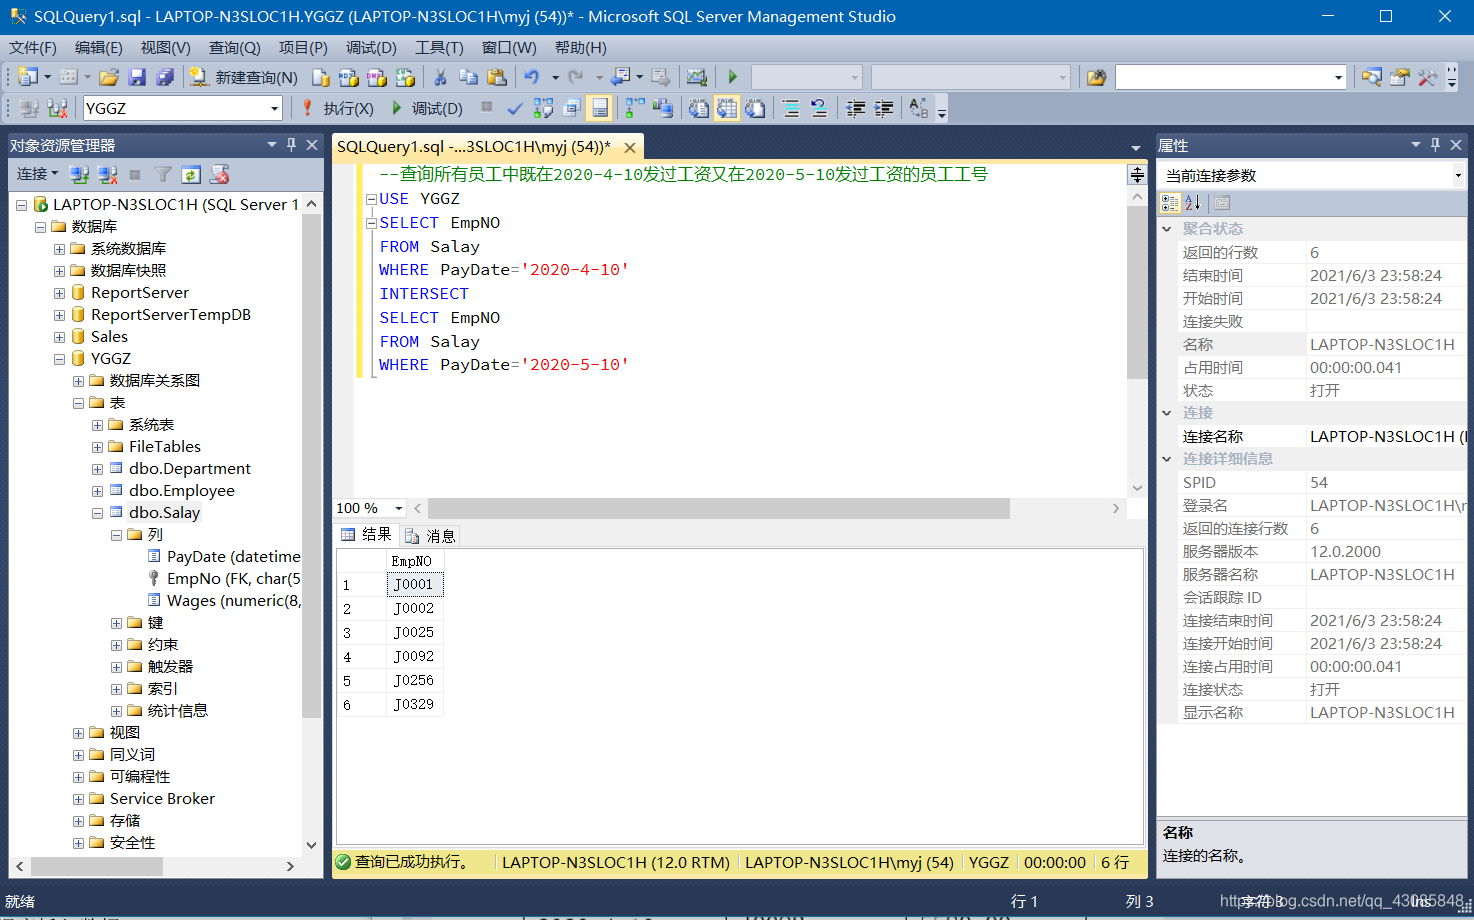The image size is (1474, 920).
Task: Switch to the 消息 results tab
Action: click(x=430, y=536)
